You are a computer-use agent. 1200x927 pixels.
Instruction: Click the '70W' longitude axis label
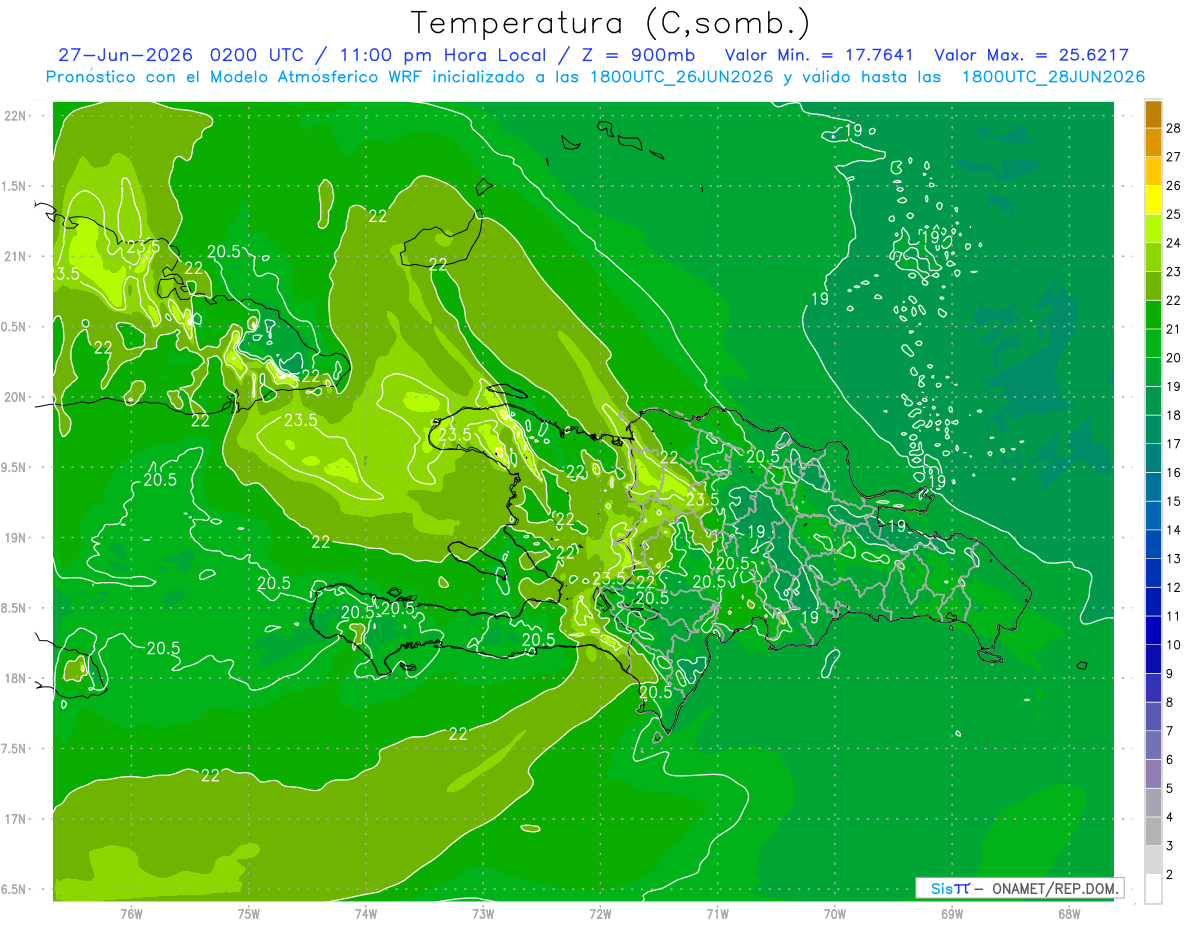point(834,914)
